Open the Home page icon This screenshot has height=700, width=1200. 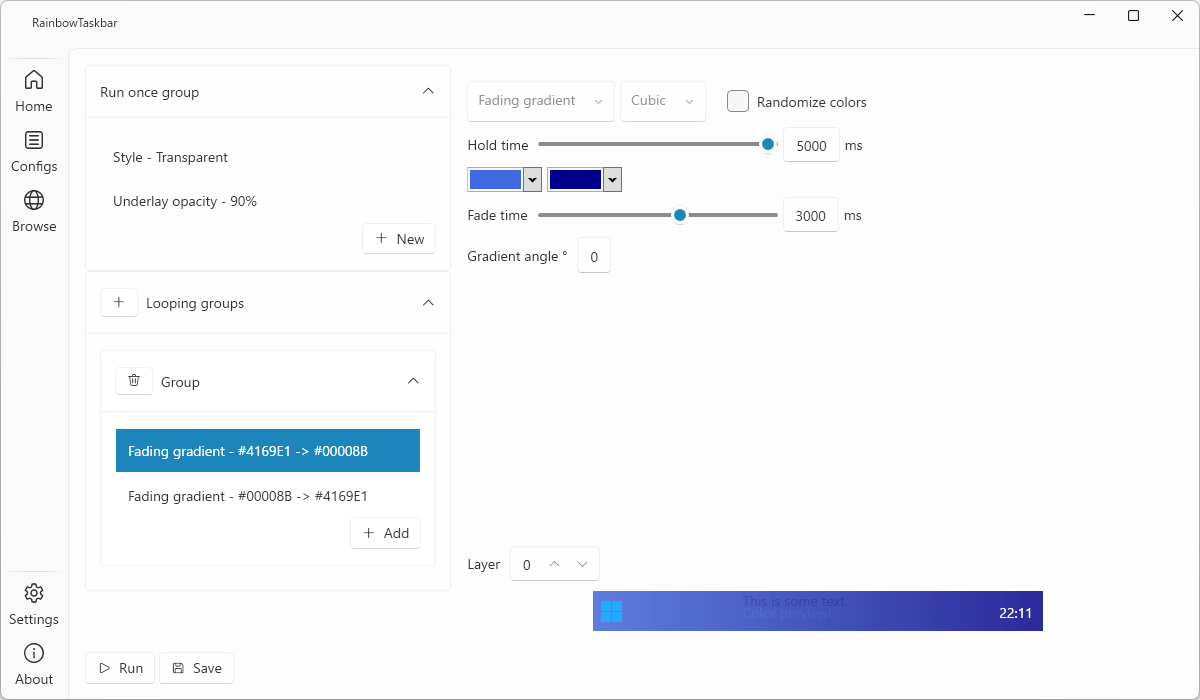[34, 80]
